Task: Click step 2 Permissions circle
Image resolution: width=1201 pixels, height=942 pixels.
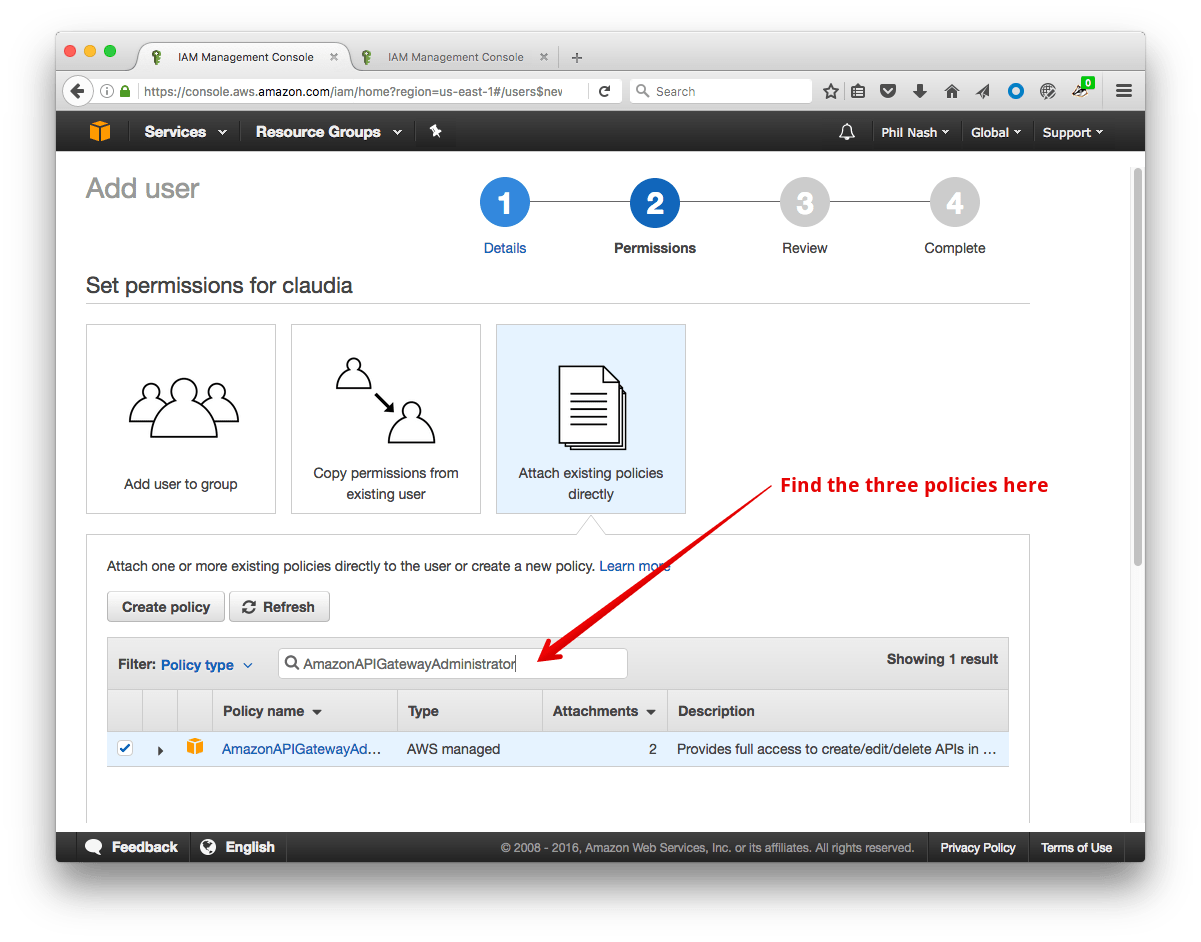Action: click(655, 204)
